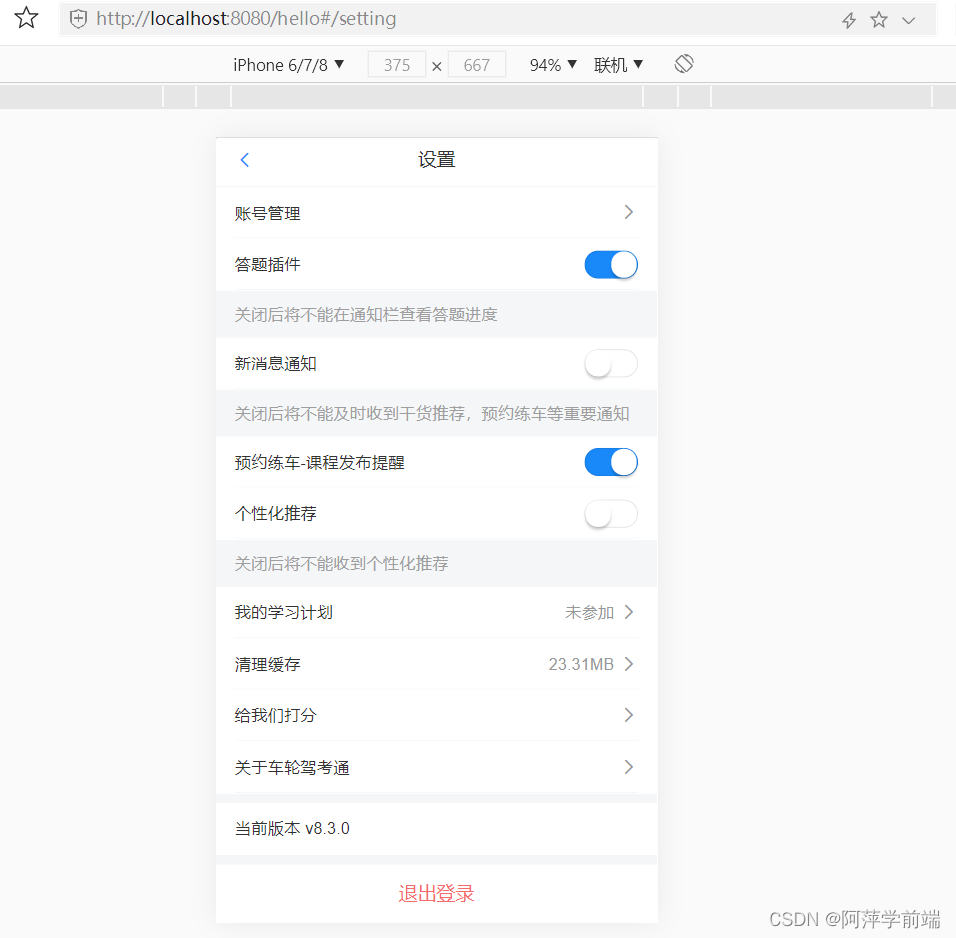Click the shield icon inside the address bar
Viewport: 956px width, 938px height.
(78, 18)
